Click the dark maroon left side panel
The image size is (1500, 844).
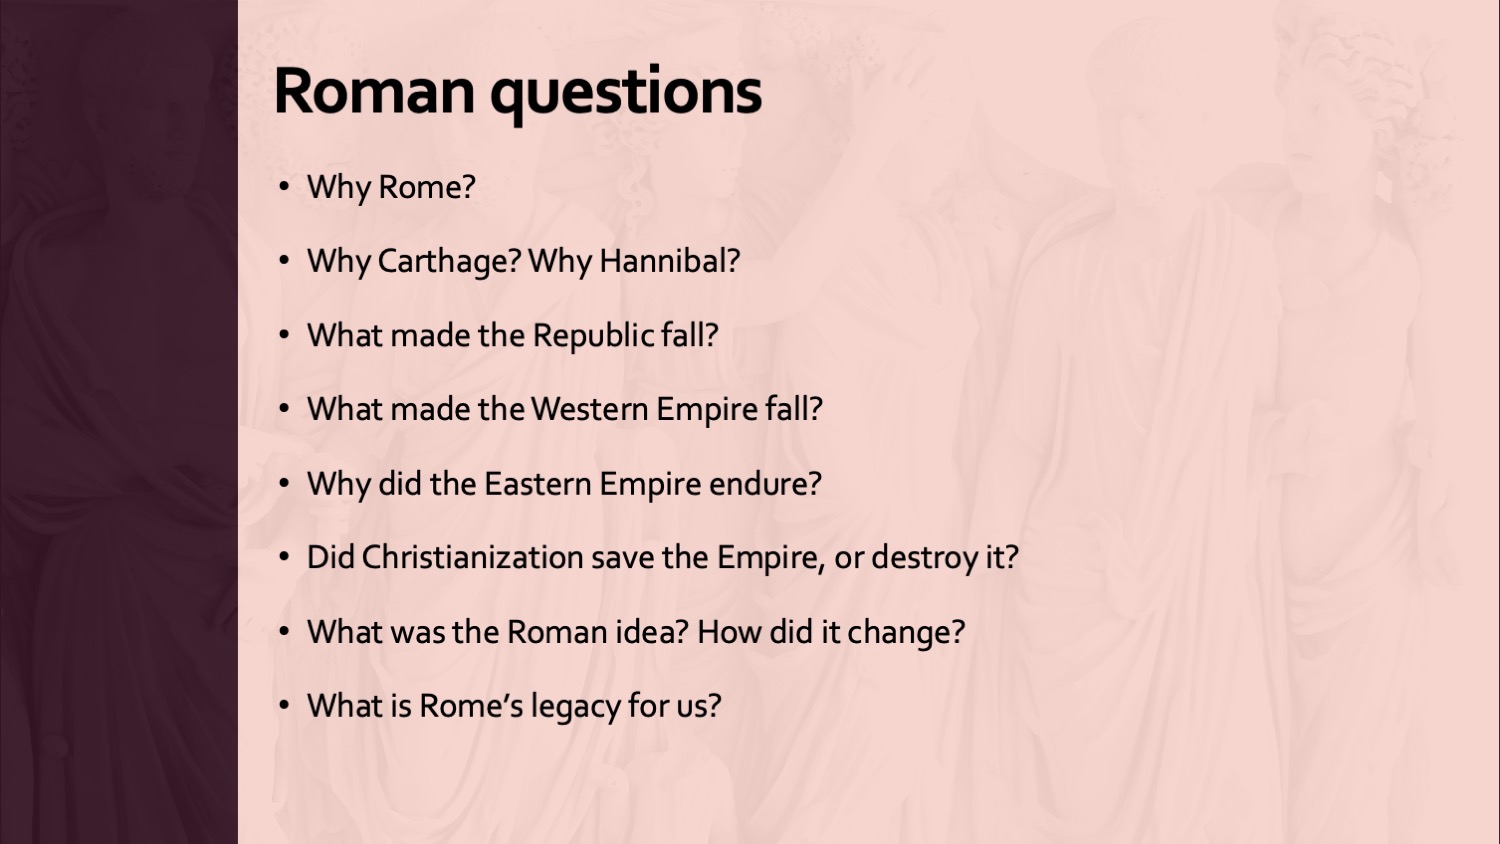coord(118,422)
